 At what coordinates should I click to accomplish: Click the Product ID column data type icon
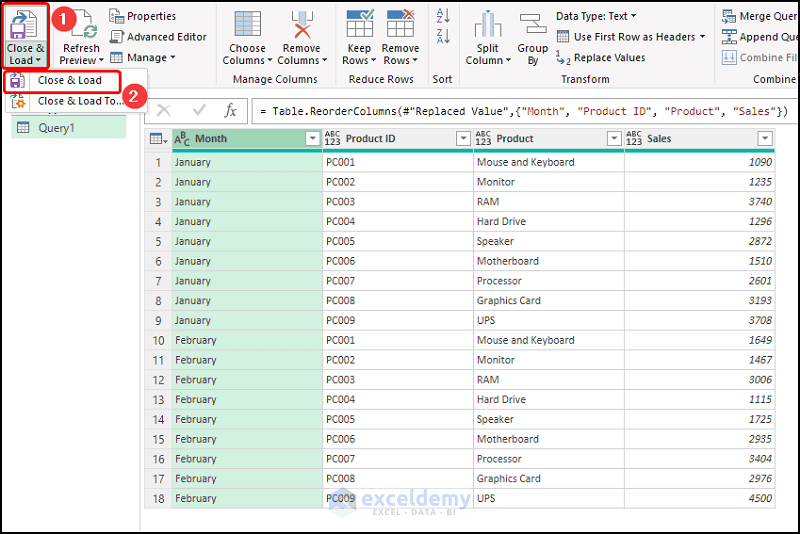coord(333,138)
